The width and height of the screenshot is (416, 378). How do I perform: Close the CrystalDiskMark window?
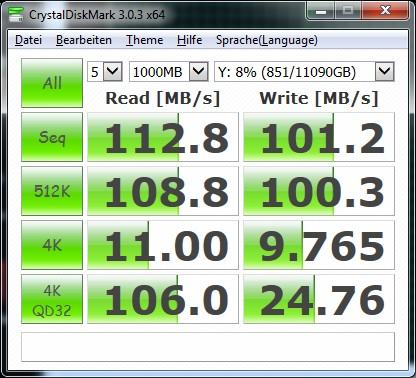click(385, 11)
